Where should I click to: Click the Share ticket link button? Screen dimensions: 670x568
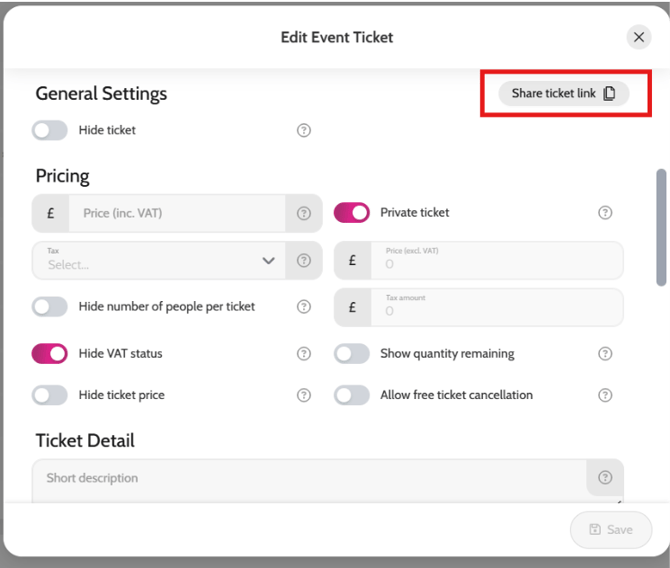click(x=564, y=94)
